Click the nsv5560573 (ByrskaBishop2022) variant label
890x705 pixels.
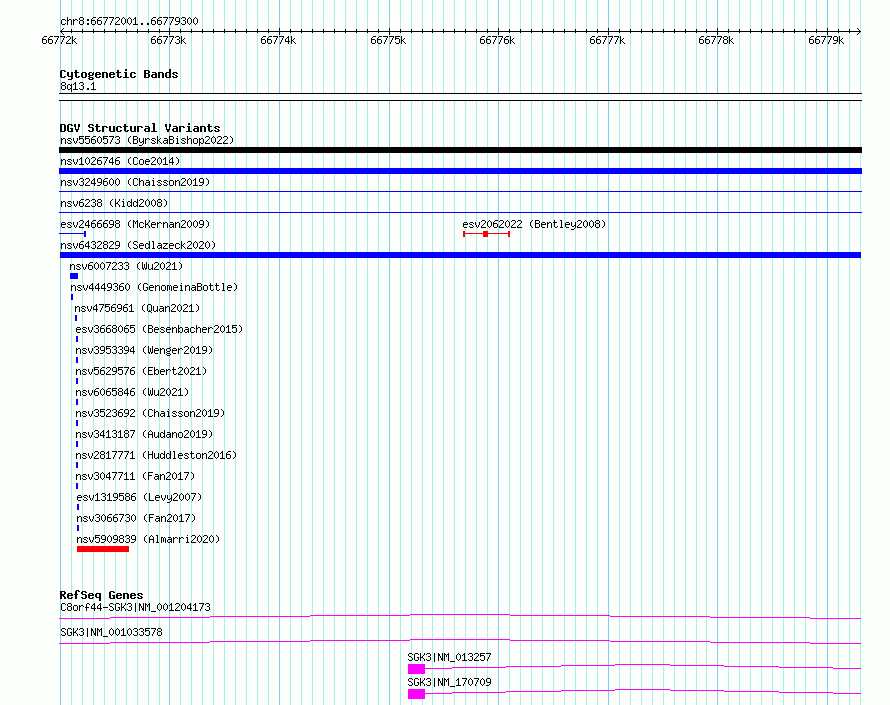pos(147,140)
